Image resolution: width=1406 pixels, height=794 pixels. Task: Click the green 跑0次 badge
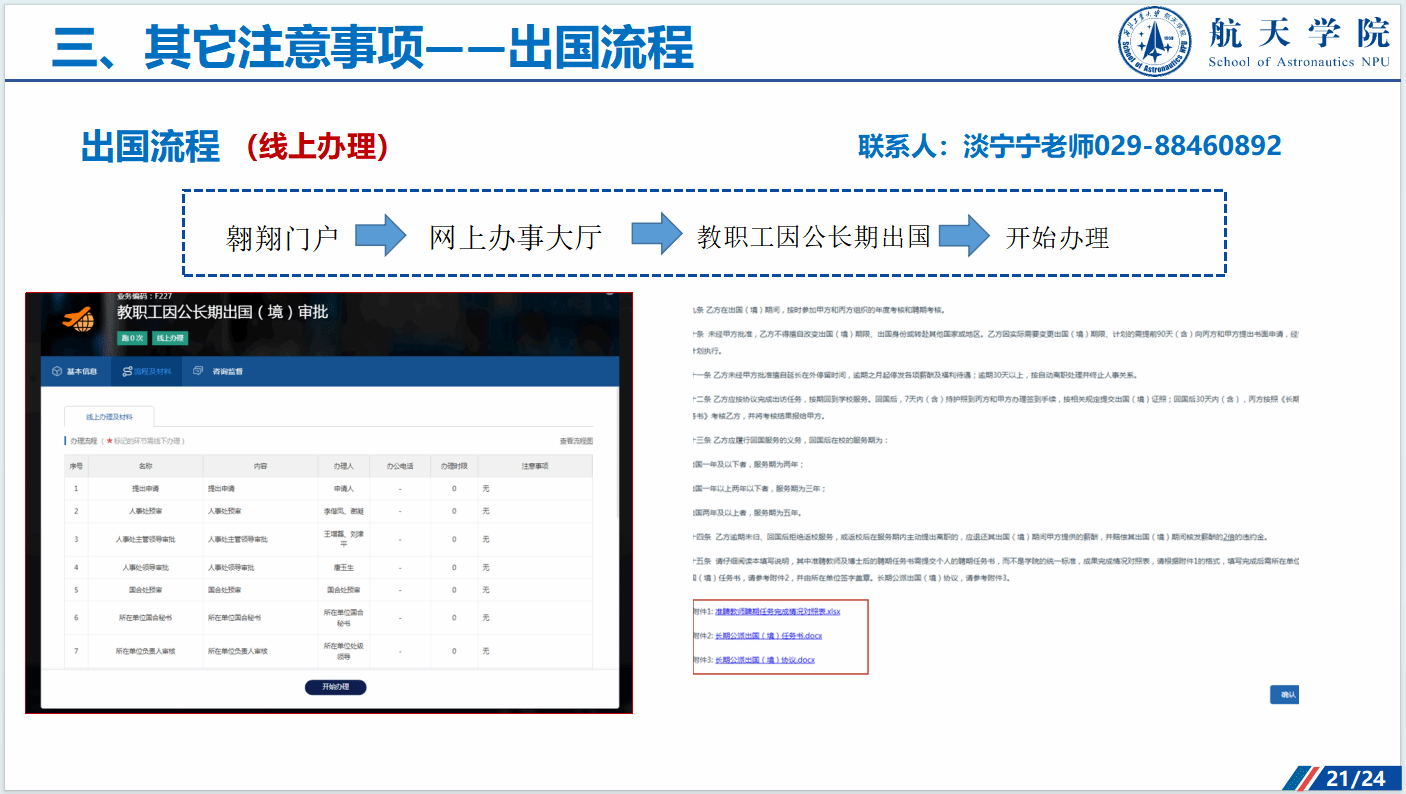coord(133,338)
